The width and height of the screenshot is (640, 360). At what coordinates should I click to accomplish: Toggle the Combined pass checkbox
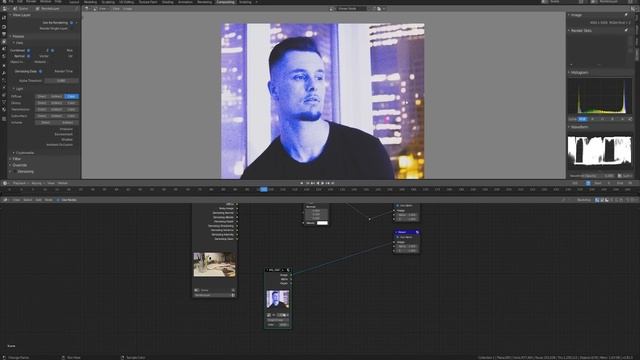29,51
